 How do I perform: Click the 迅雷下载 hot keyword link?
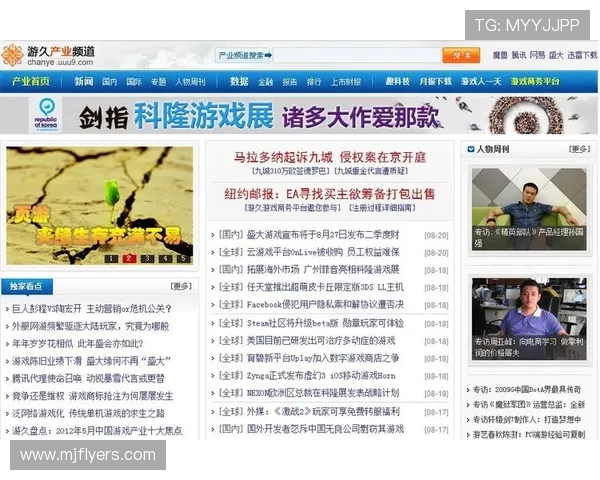(582, 56)
